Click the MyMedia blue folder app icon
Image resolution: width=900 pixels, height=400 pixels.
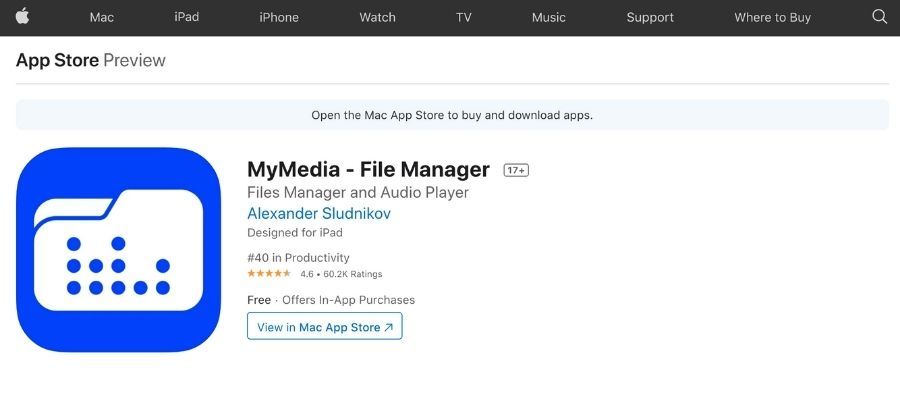[118, 250]
